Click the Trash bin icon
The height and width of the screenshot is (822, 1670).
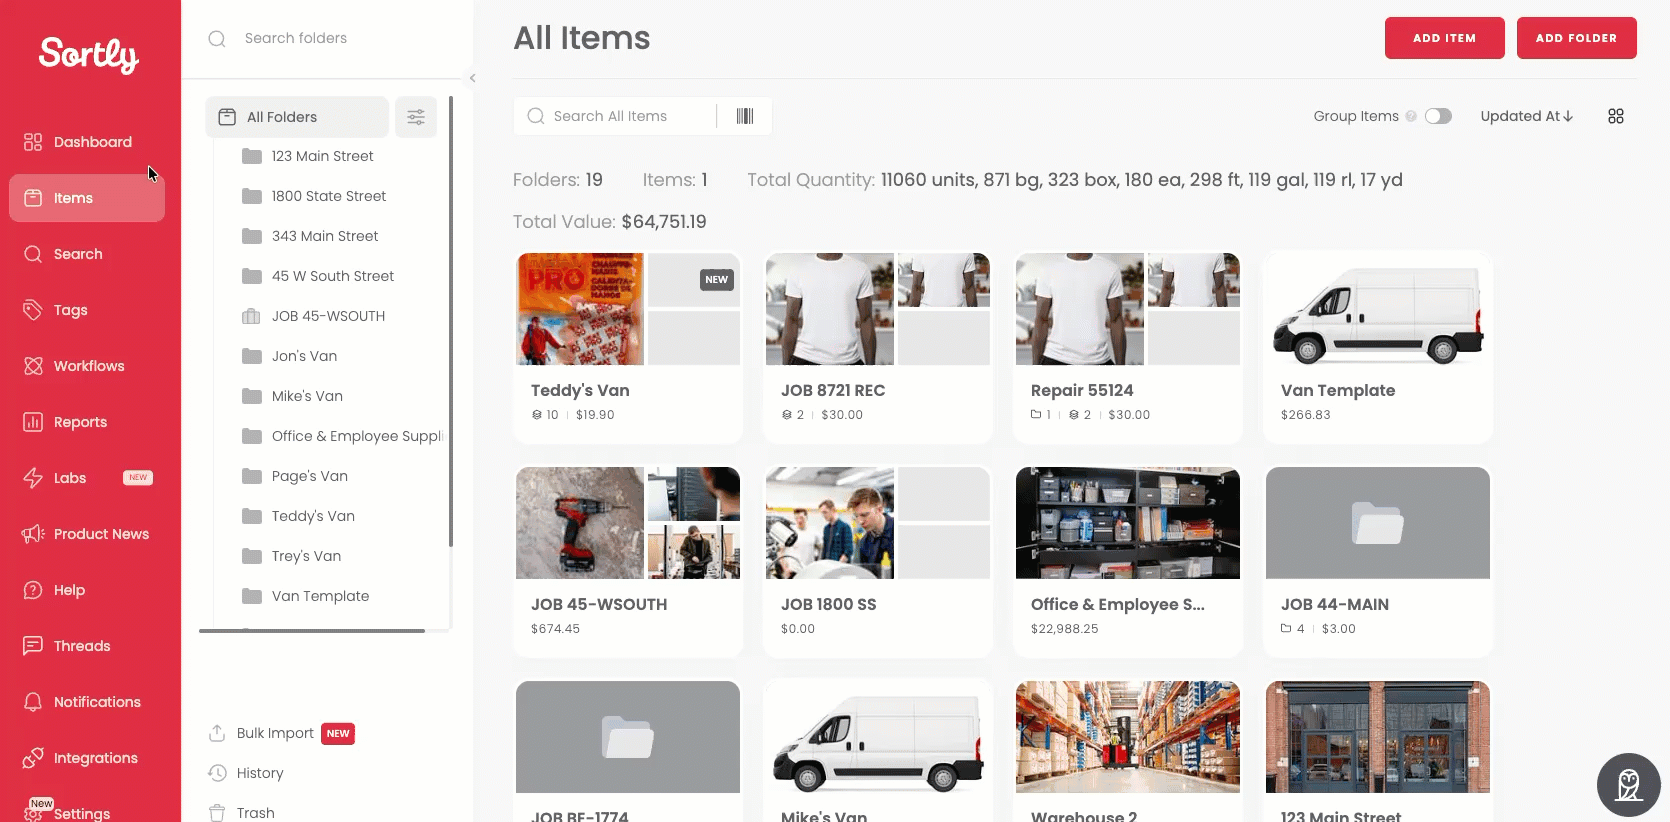click(217, 813)
